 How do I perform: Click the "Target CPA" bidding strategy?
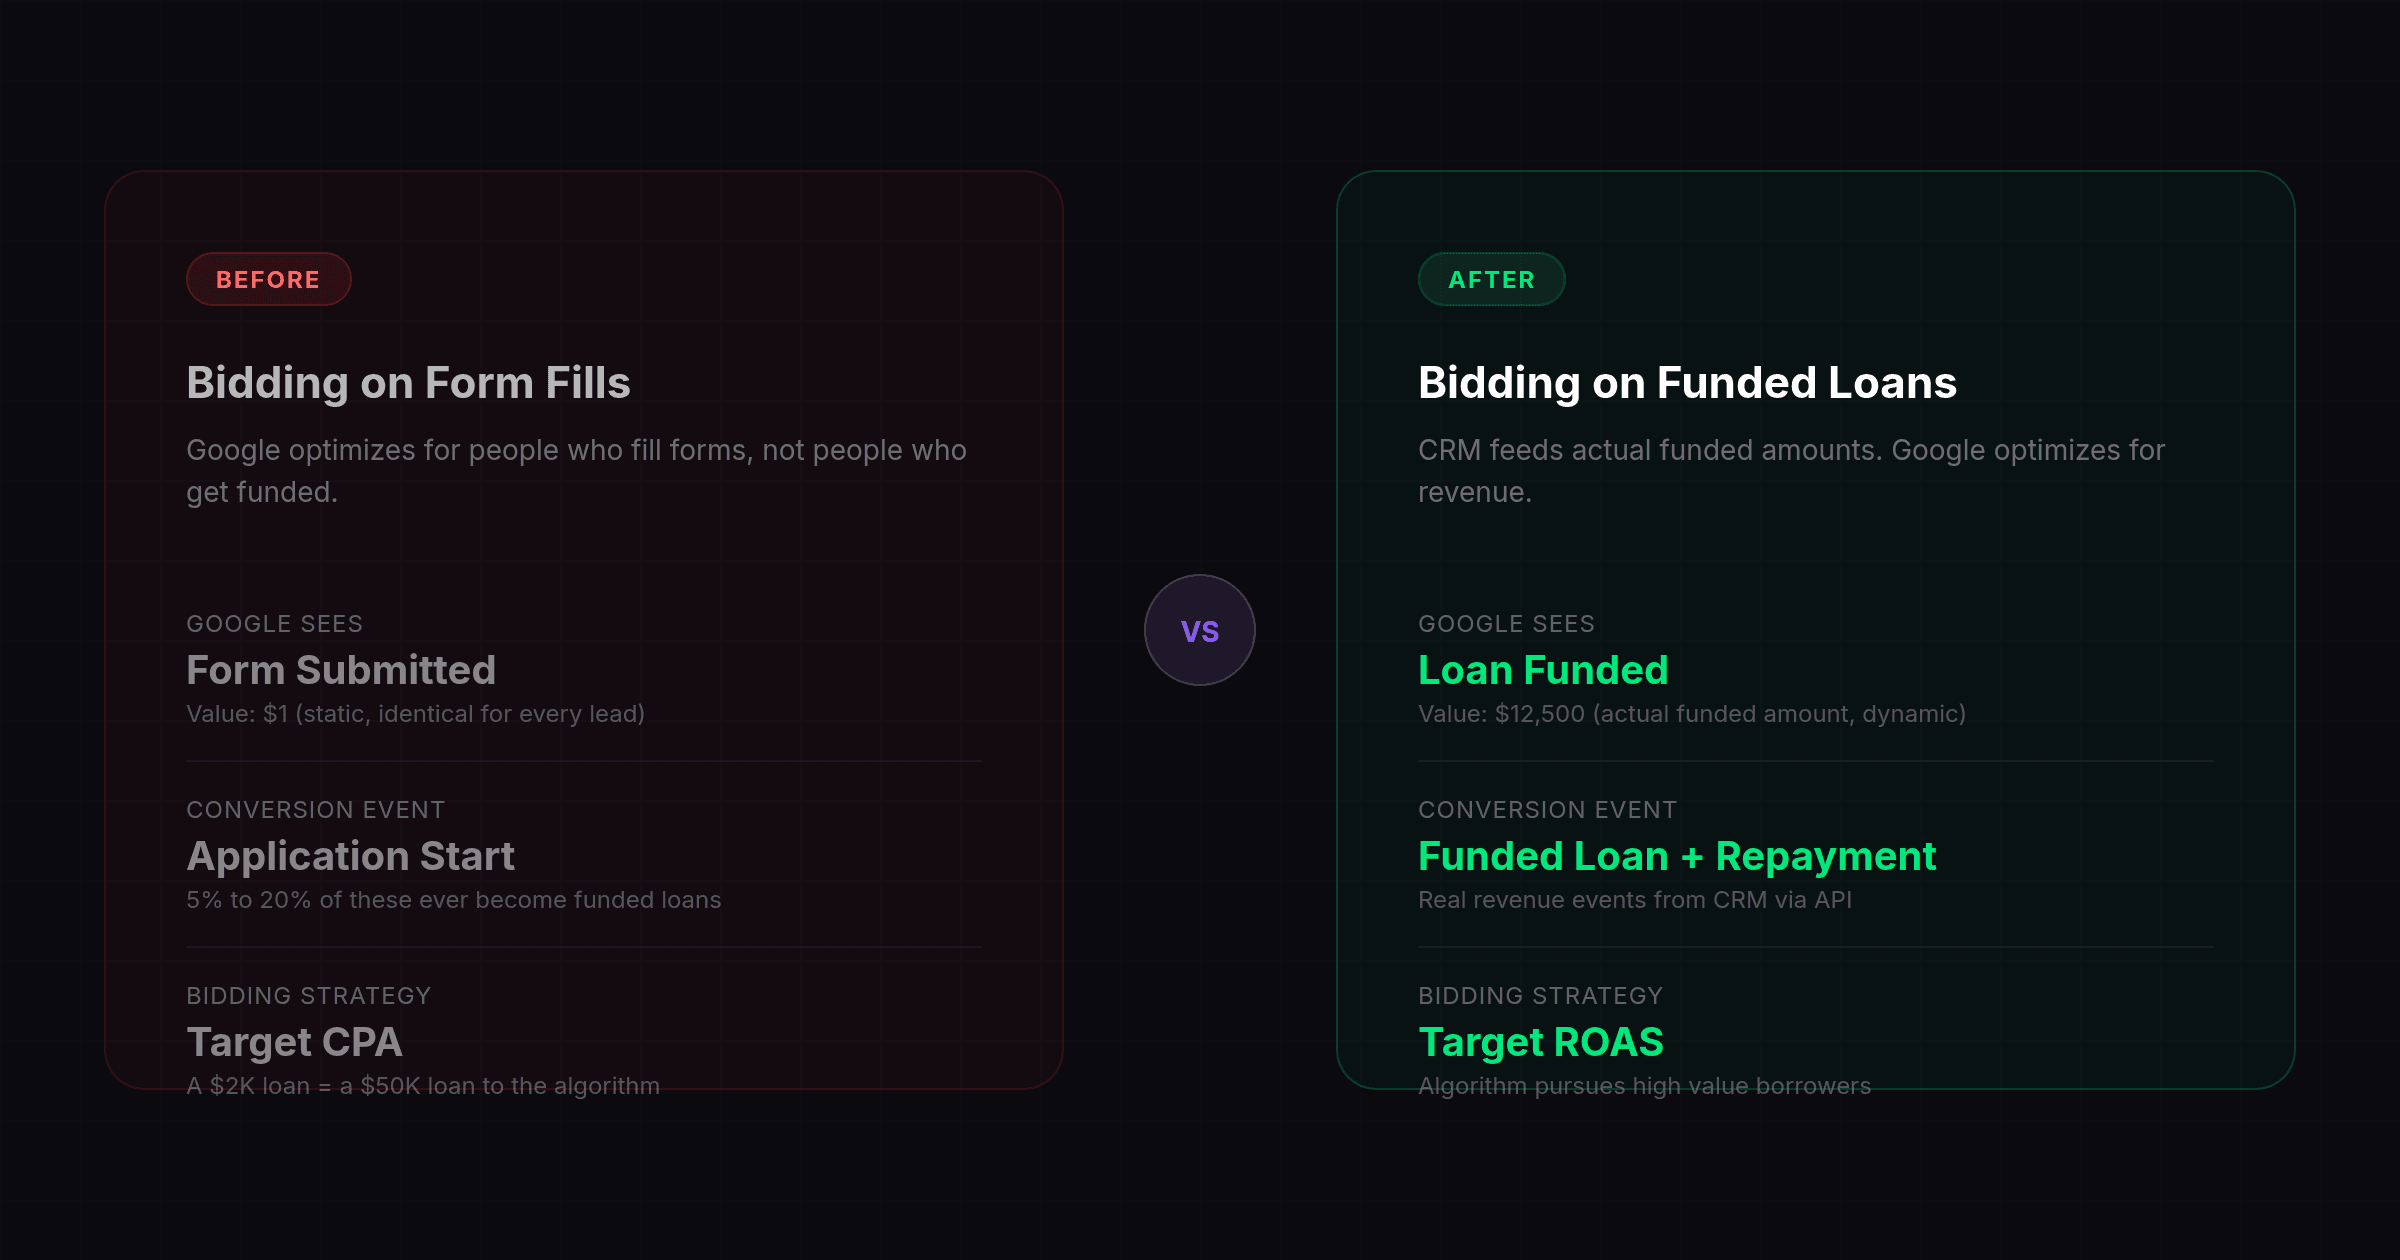[294, 1042]
